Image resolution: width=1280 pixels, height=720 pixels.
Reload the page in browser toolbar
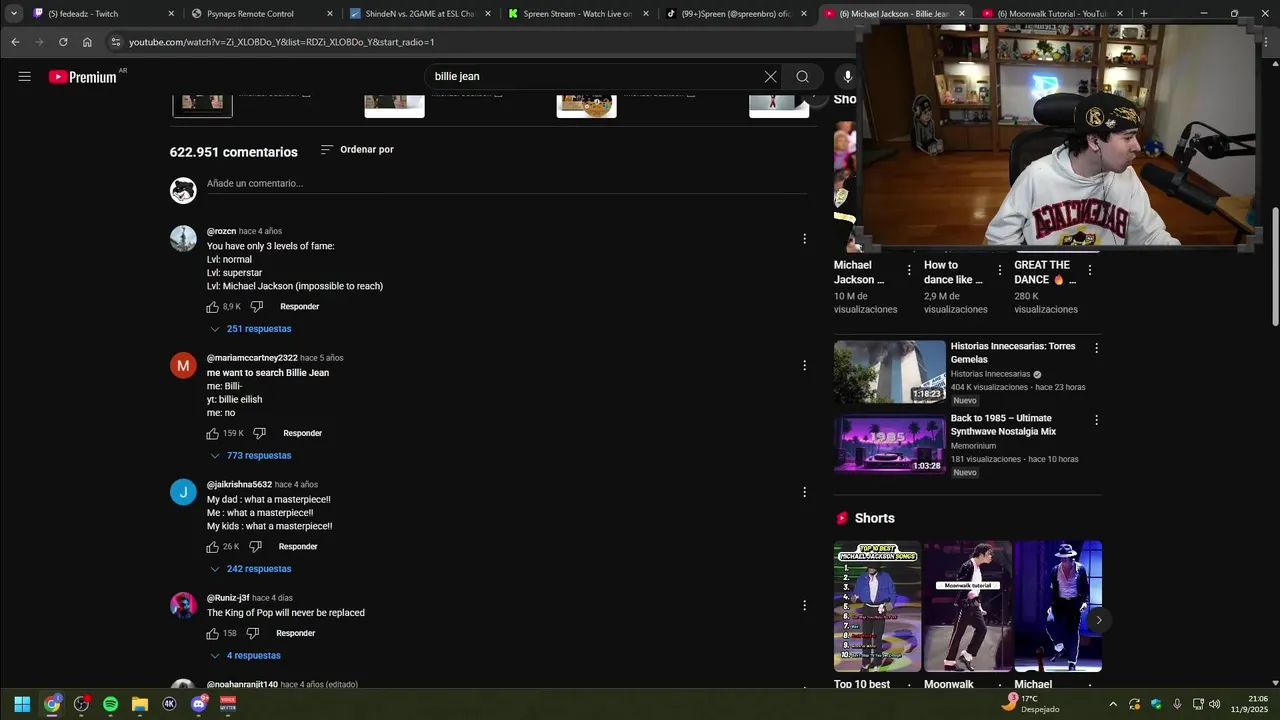pos(63,42)
